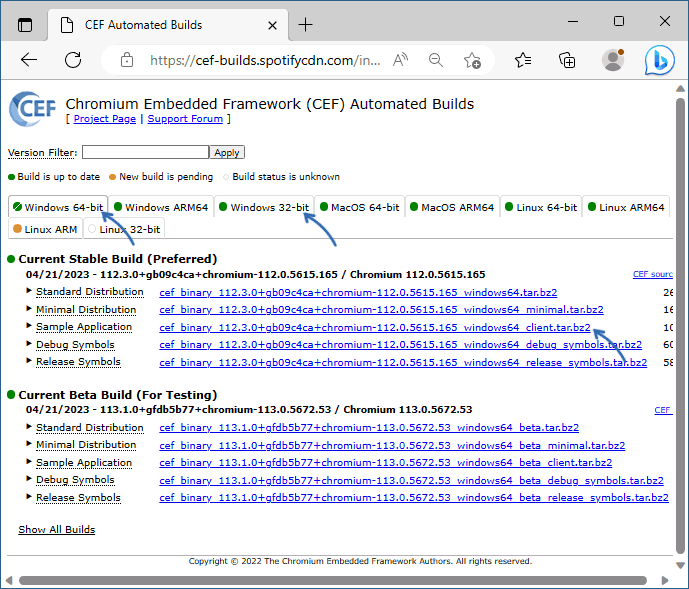Click the Current Stable Build (Preferred) heading
The width and height of the screenshot is (689, 589).
118,259
